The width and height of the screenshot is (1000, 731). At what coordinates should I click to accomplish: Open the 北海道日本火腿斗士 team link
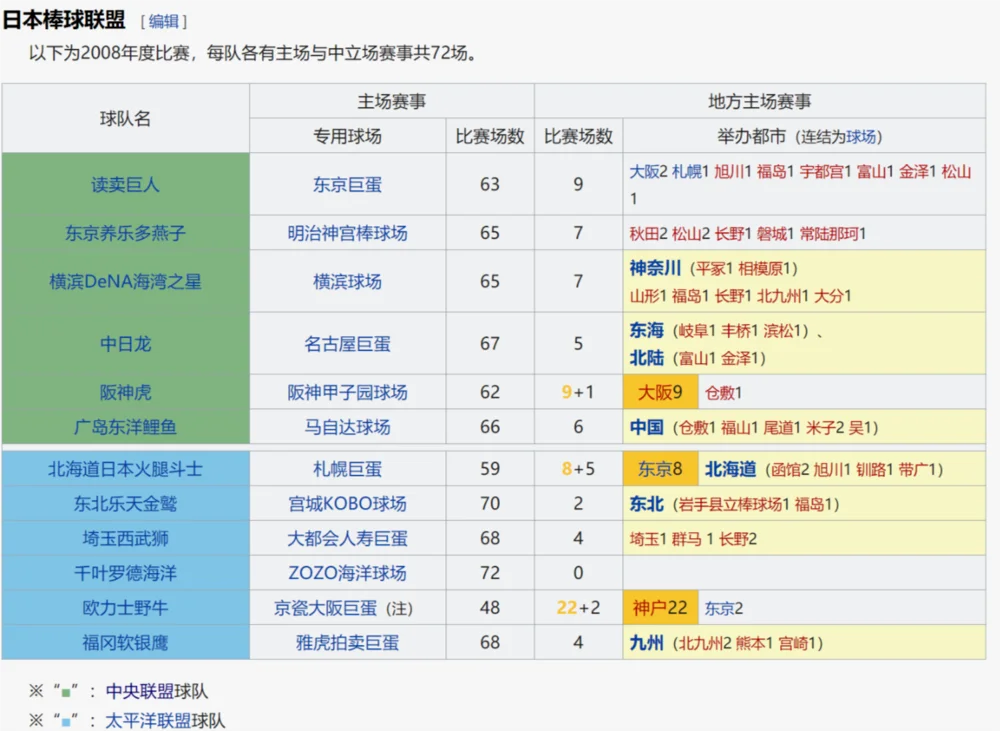[x=125, y=469]
